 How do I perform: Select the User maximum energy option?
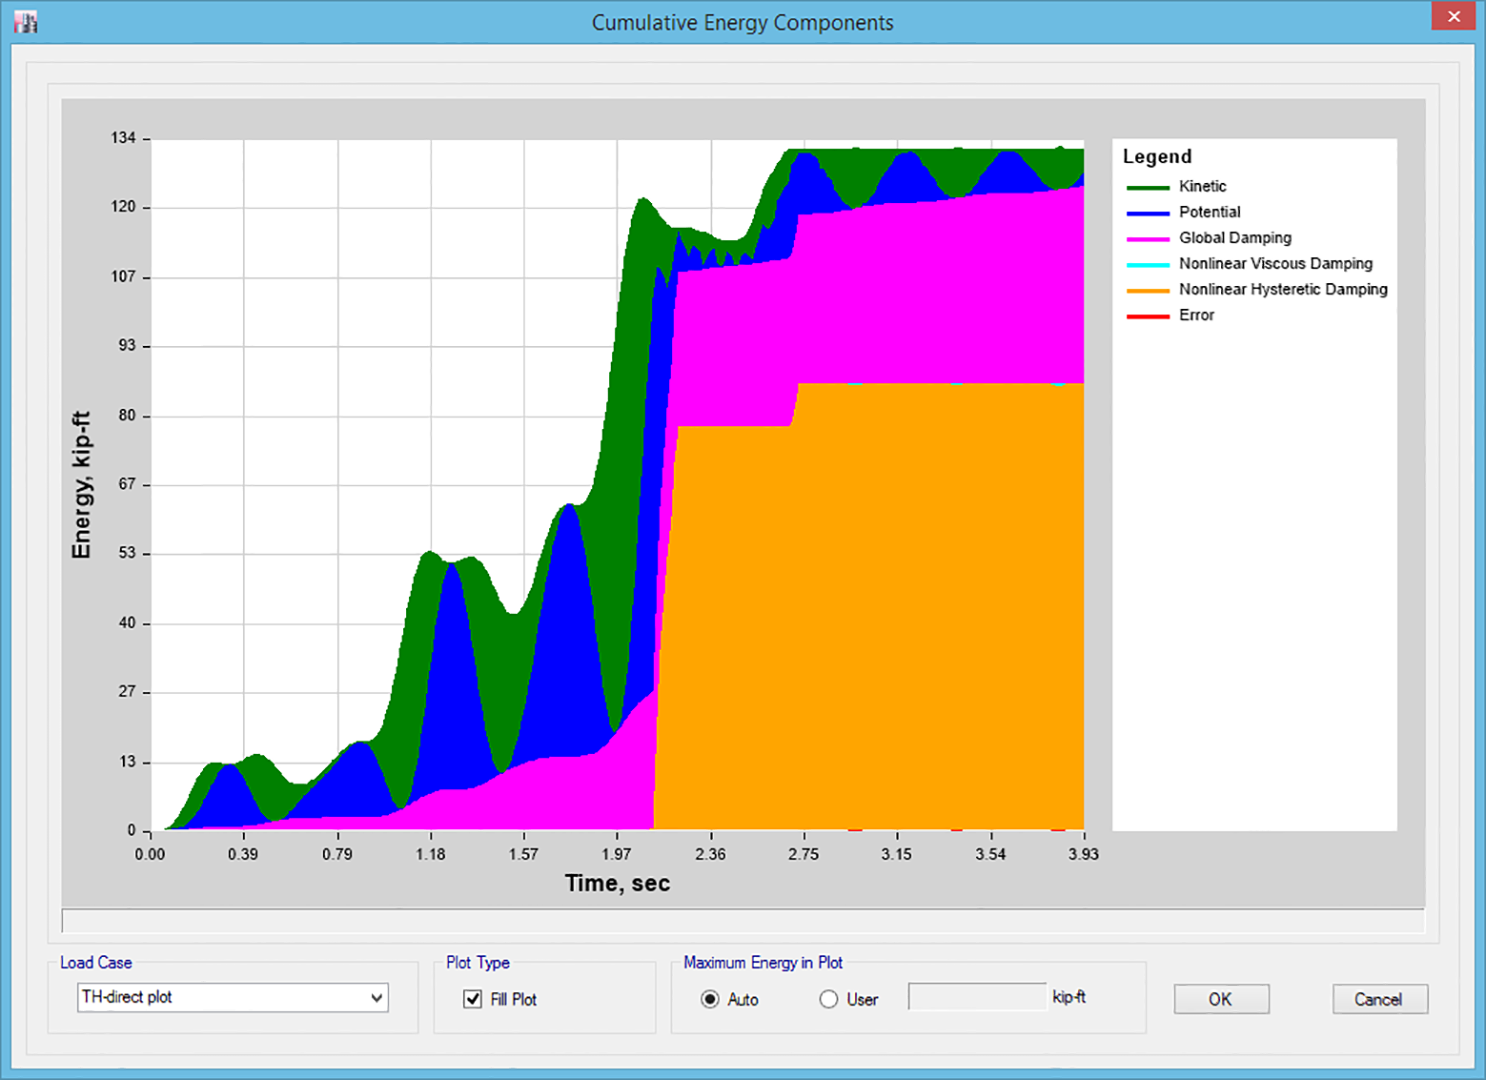(x=829, y=999)
